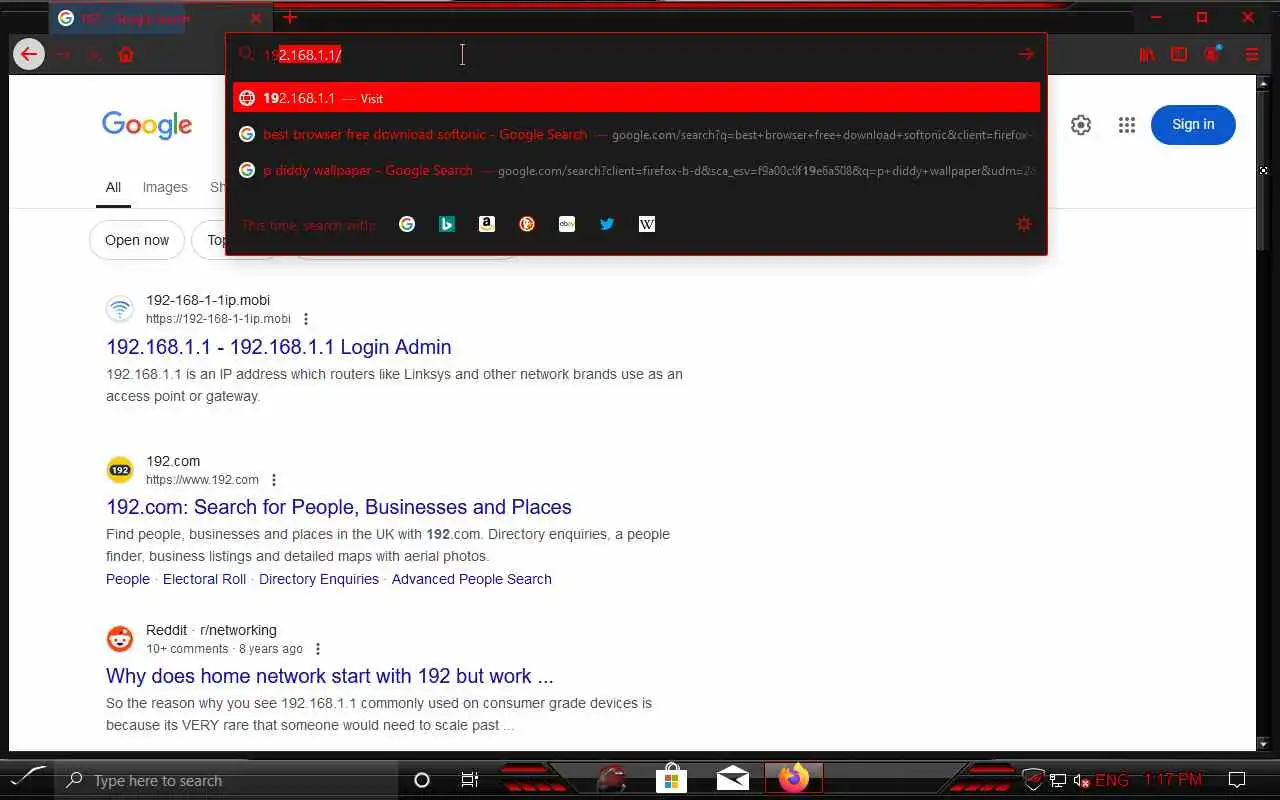Open the 192.com Search for People result
Screen dimensions: 1280x800
point(339,507)
